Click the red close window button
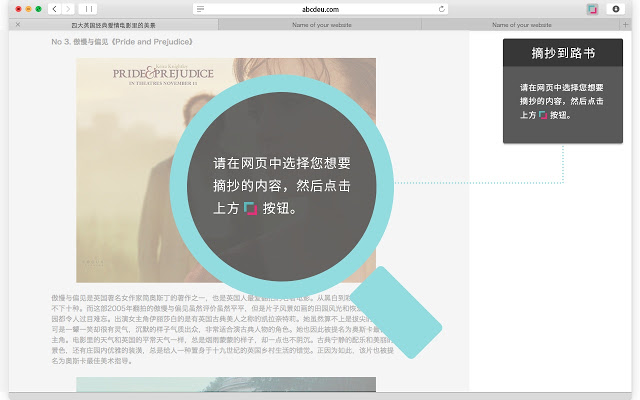Screen dimensions: 640x400 click(x=18, y=9)
